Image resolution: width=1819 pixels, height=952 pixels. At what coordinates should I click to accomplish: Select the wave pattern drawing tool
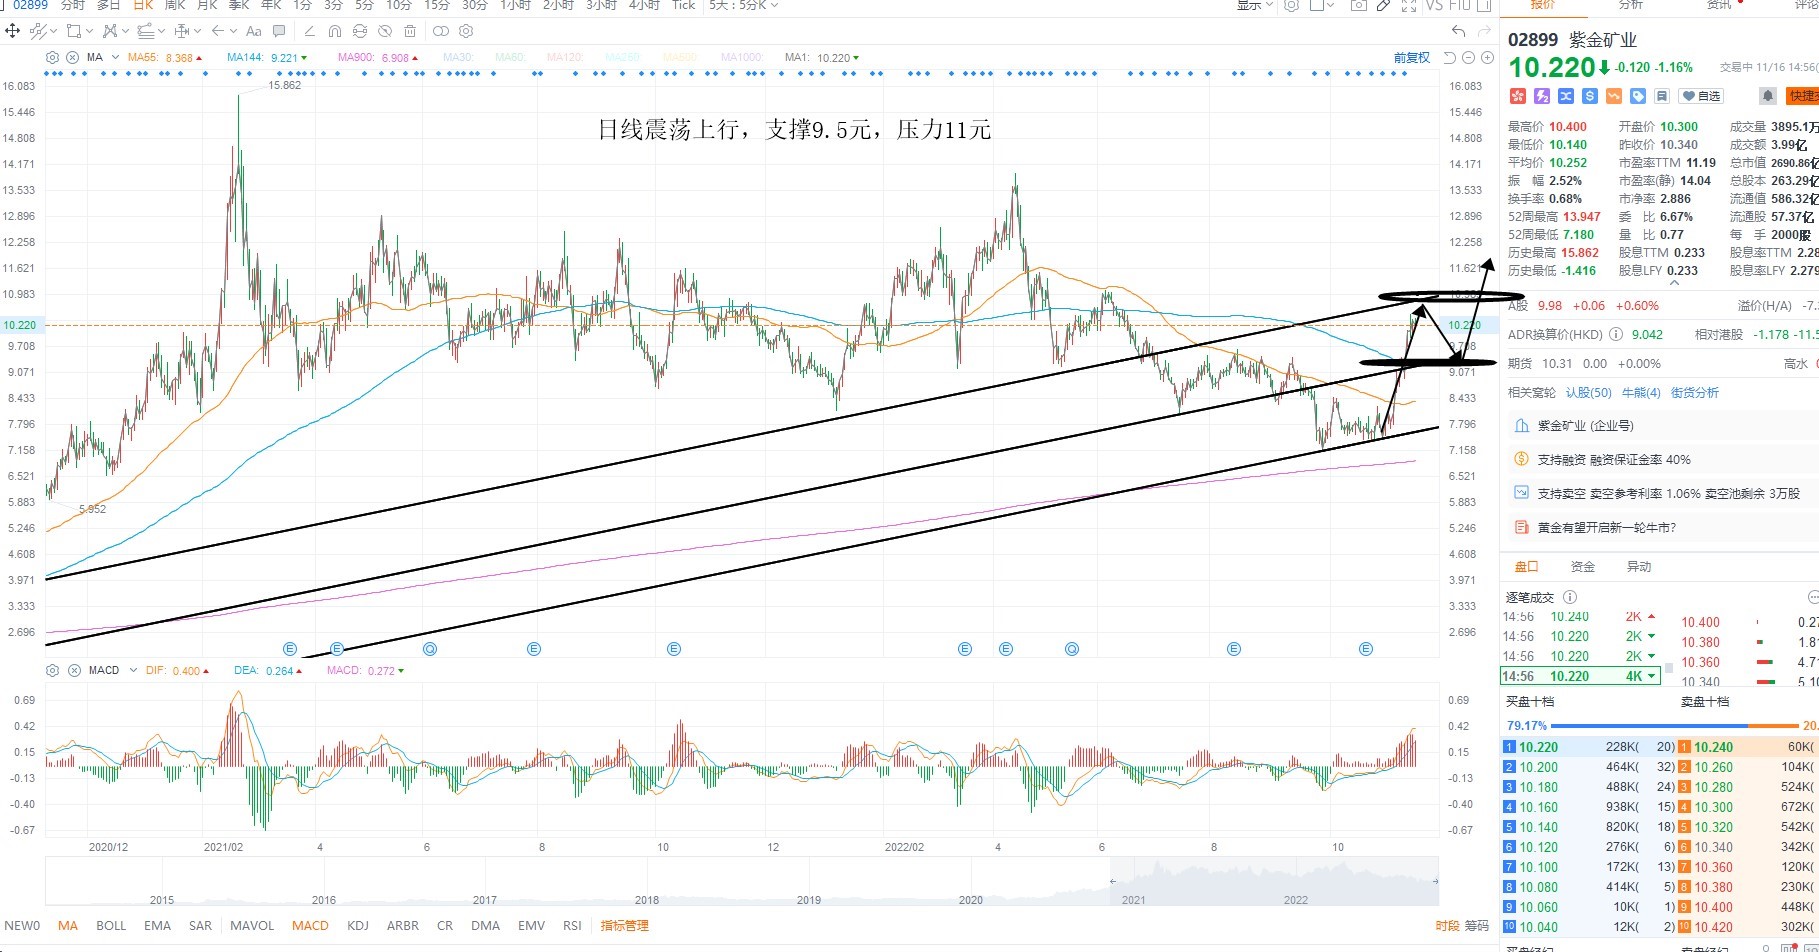click(110, 31)
